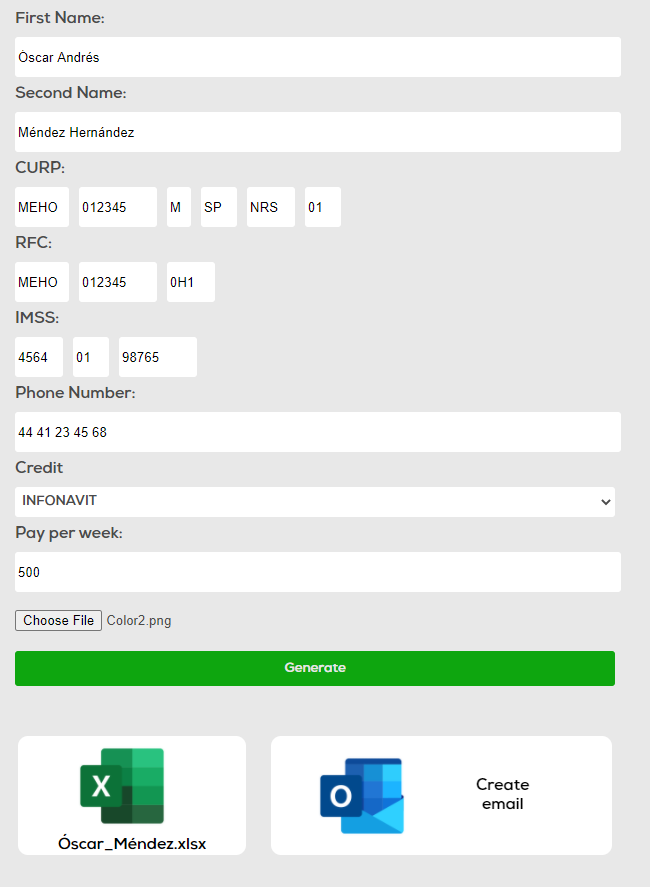Click the IMSS field containing 98765
Screen dimensions: 650x887
point(157,357)
